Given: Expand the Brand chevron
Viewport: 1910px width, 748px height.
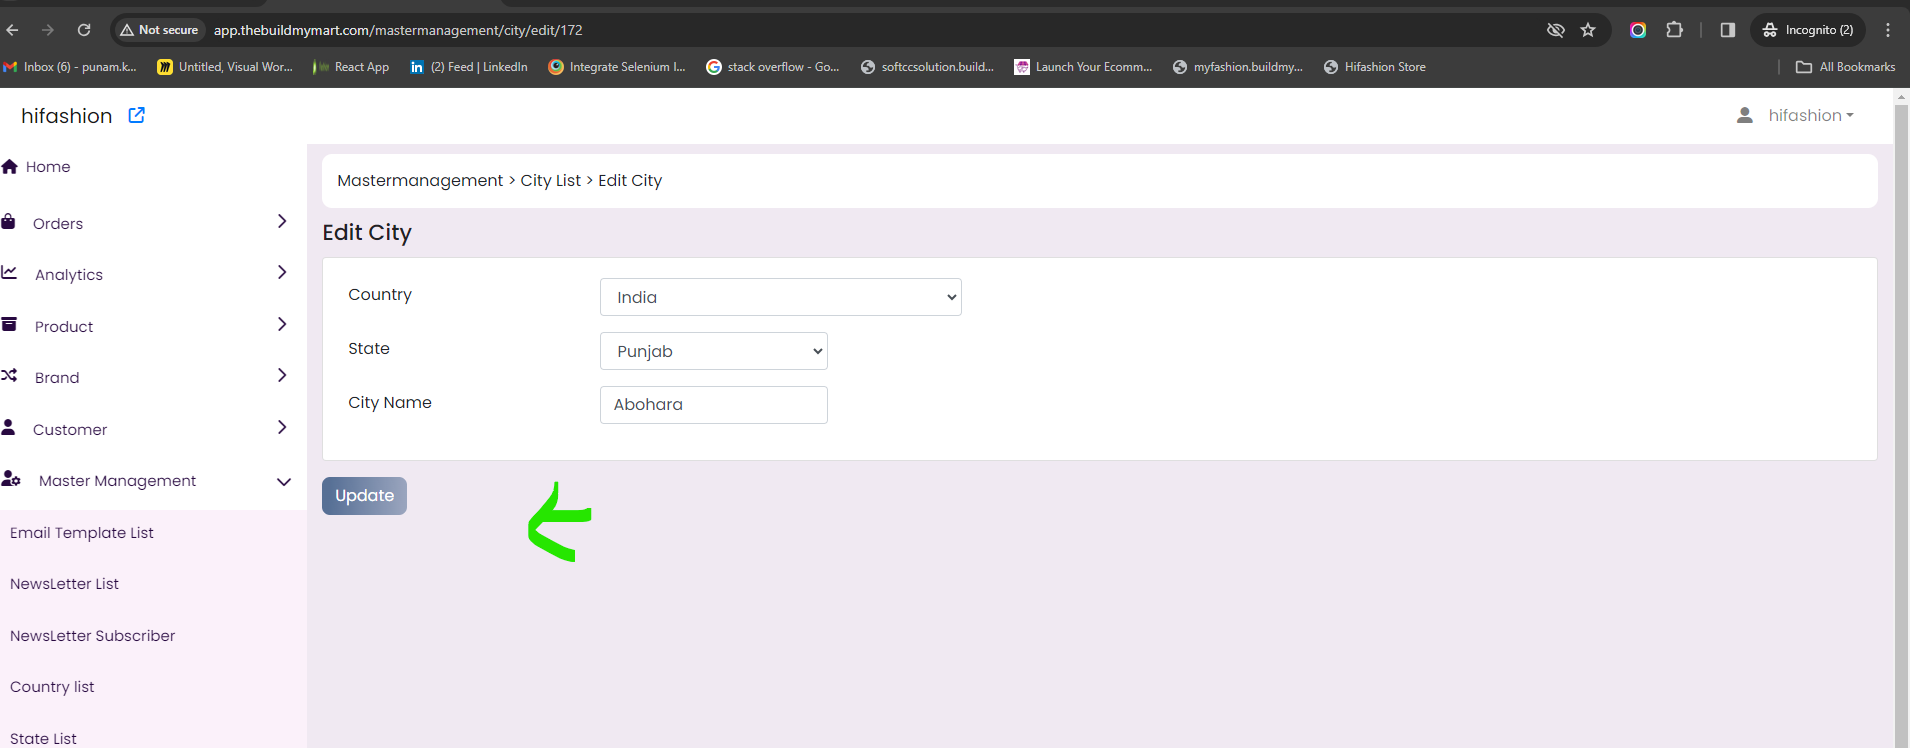Looking at the screenshot, I should click(282, 375).
